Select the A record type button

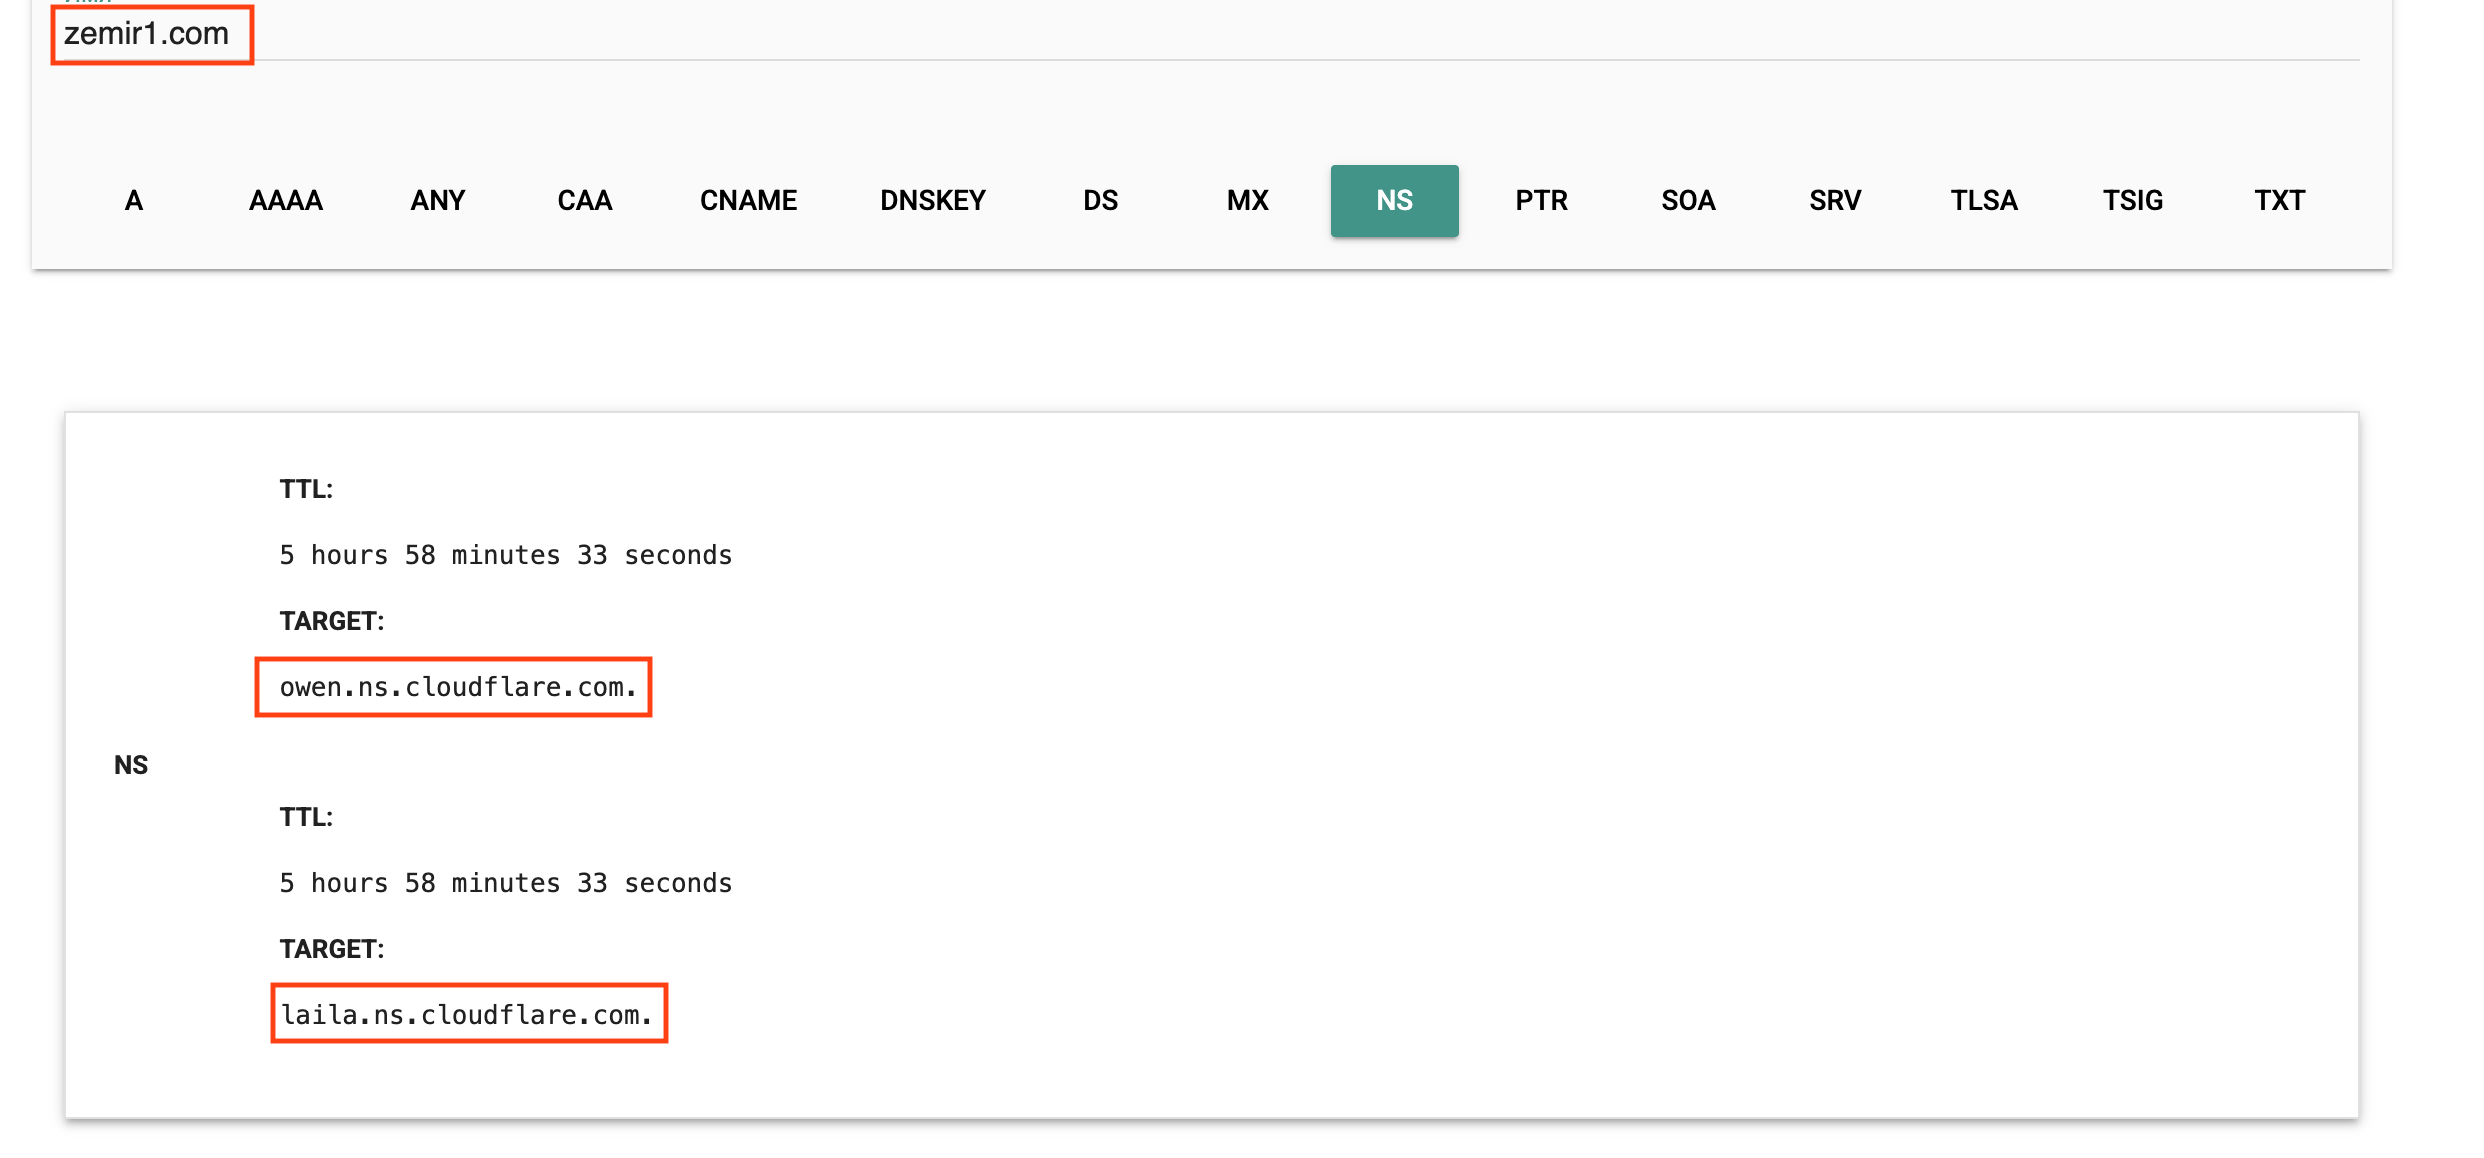pos(134,201)
